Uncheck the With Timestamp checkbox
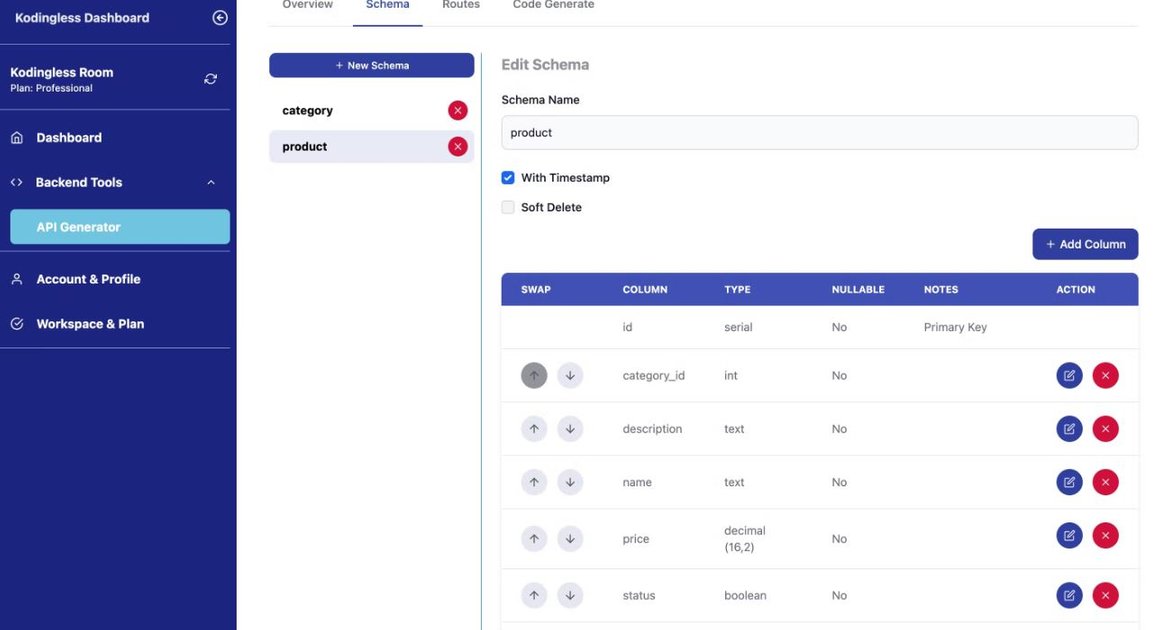 pyautogui.click(x=508, y=177)
